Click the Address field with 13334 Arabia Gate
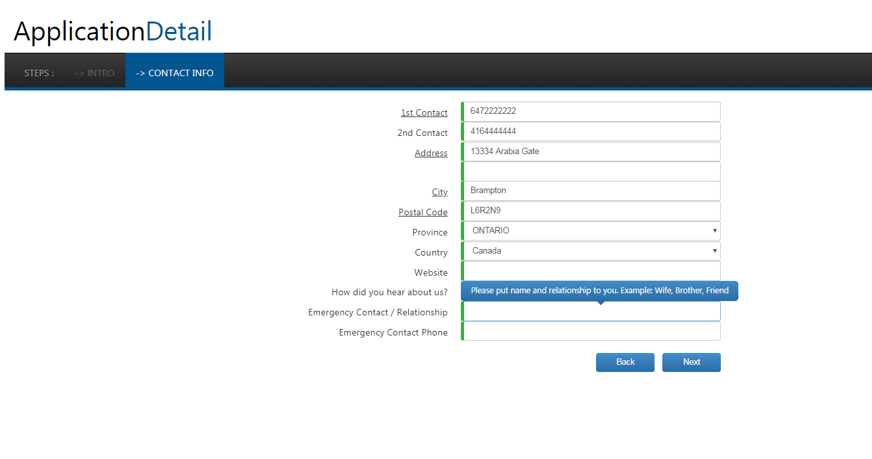This screenshot has height=459, width=872. (591, 151)
